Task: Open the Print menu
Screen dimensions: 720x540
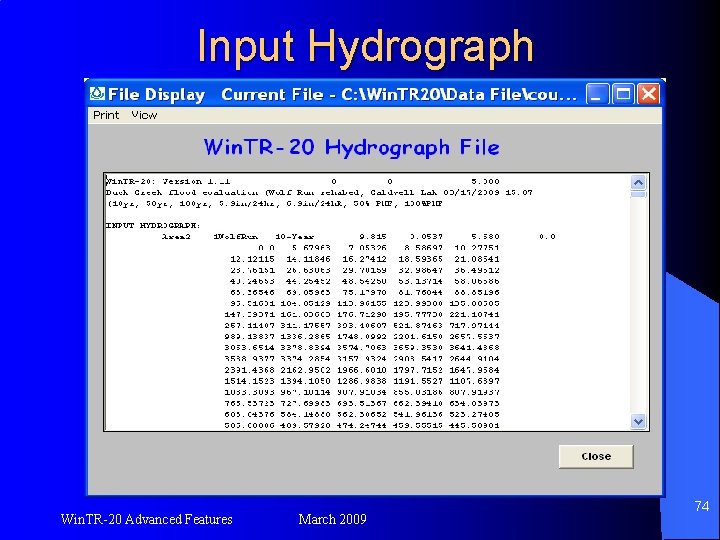Action: (106, 115)
